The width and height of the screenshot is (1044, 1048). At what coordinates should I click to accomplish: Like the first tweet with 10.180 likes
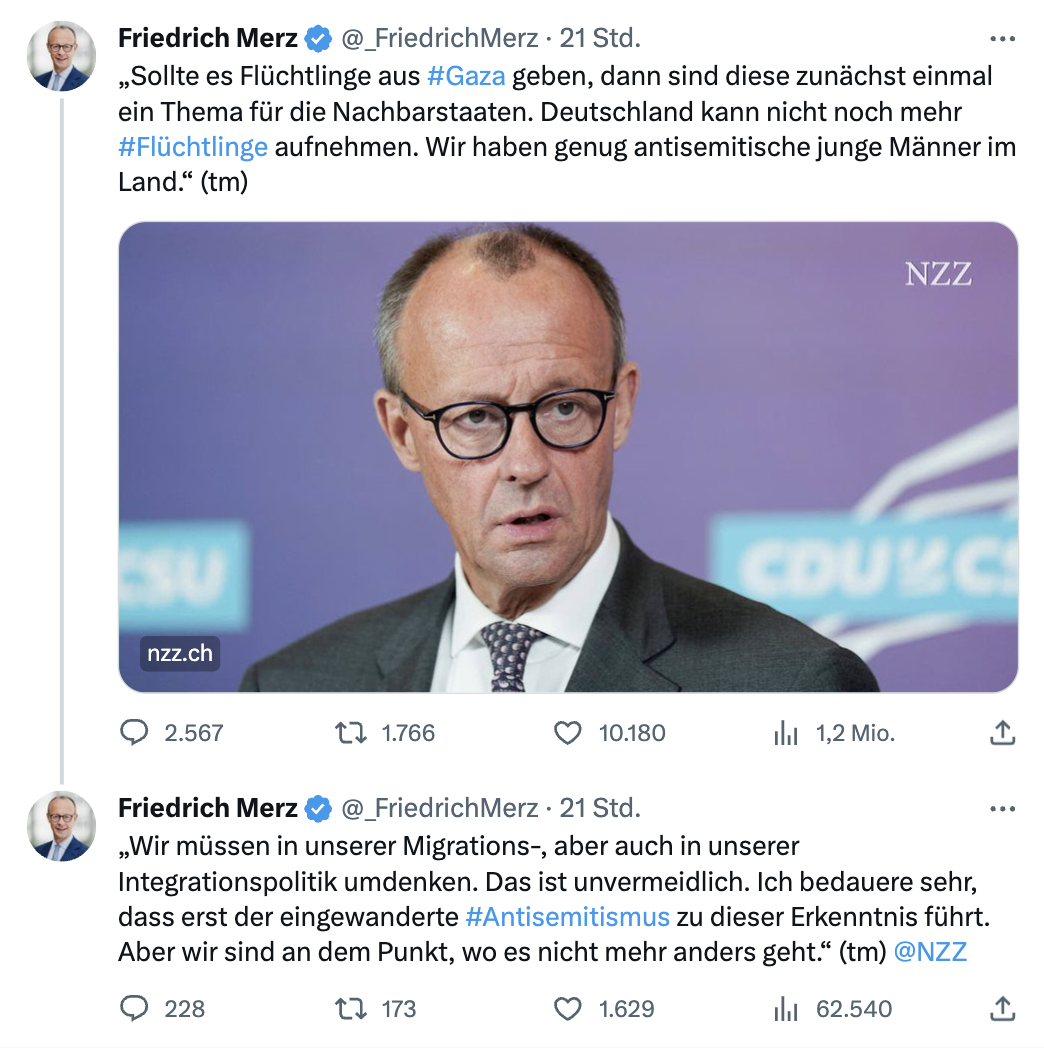tap(567, 733)
